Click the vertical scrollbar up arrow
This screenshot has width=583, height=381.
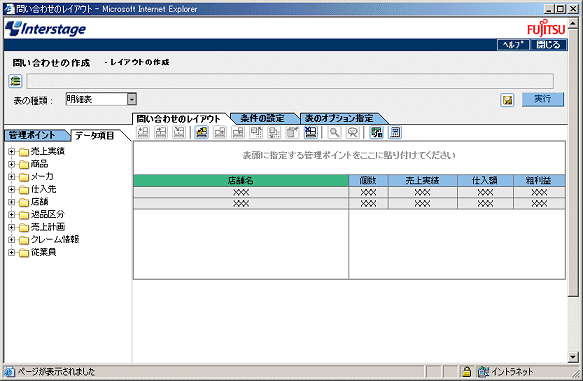(573, 24)
